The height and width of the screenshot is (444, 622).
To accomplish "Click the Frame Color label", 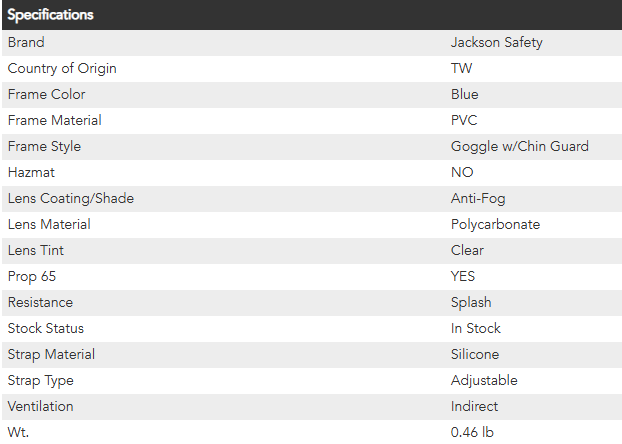I will pos(46,94).
